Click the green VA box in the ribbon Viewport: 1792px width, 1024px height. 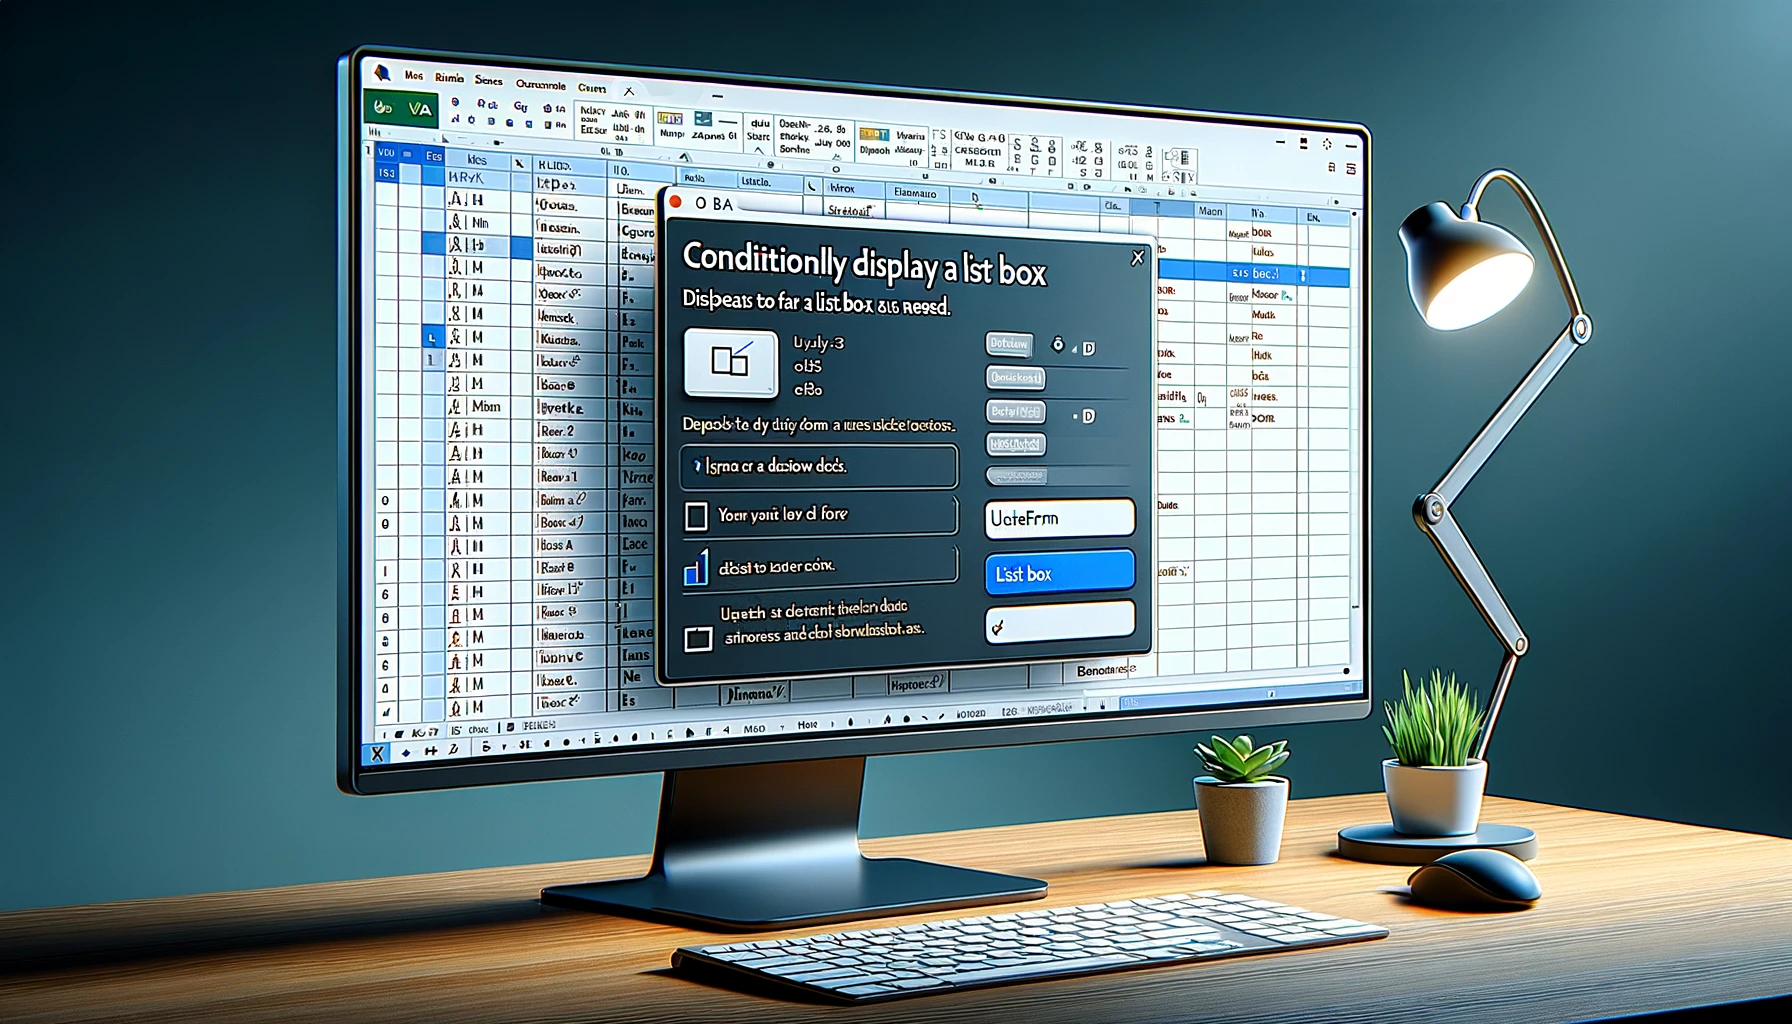click(401, 107)
